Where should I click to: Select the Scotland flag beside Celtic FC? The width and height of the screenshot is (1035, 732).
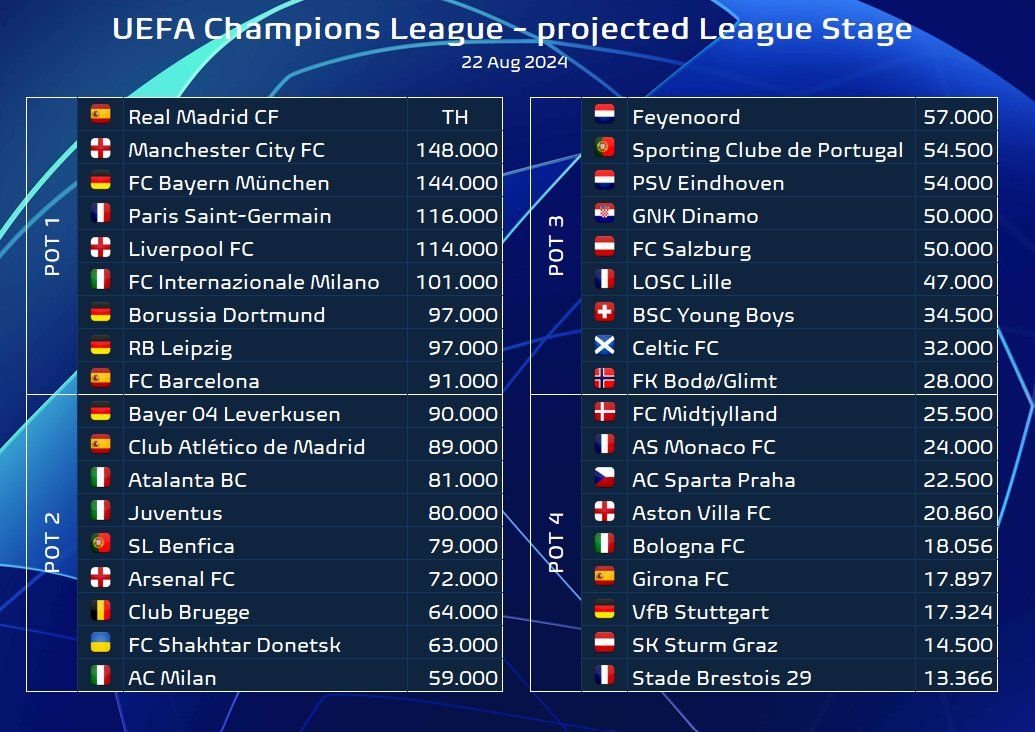604,345
